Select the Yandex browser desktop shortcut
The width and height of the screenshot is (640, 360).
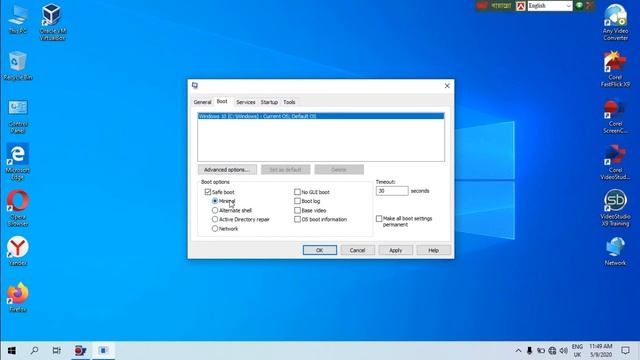tap(18, 251)
